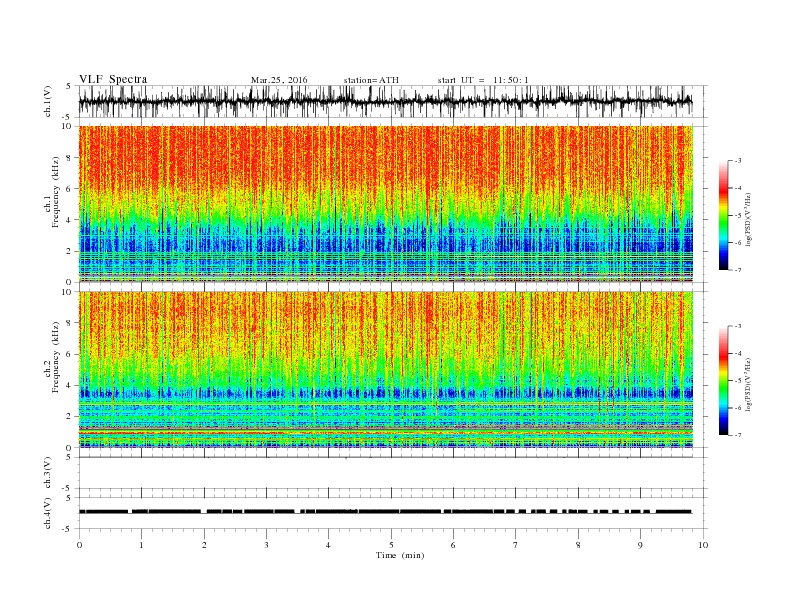
Task: Click the "1" tick on the time axis
Action: 141,545
